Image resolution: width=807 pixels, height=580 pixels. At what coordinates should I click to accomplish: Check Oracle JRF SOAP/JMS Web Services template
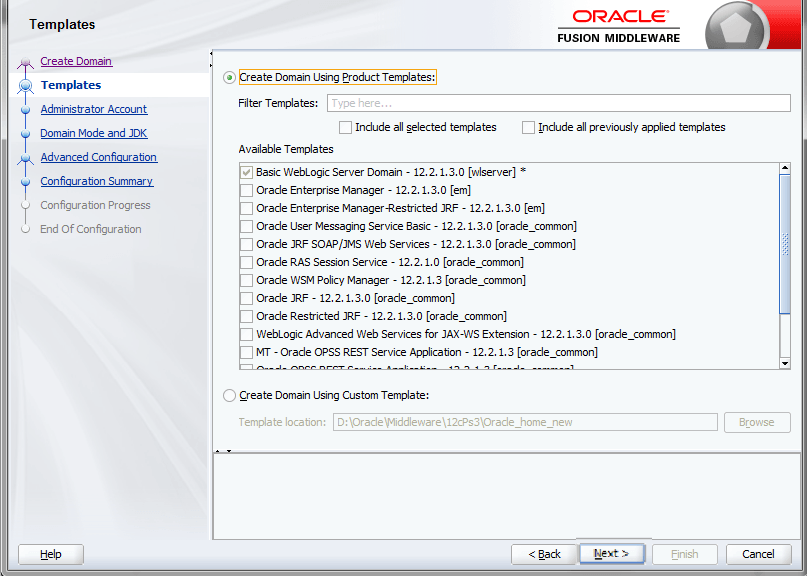point(247,244)
